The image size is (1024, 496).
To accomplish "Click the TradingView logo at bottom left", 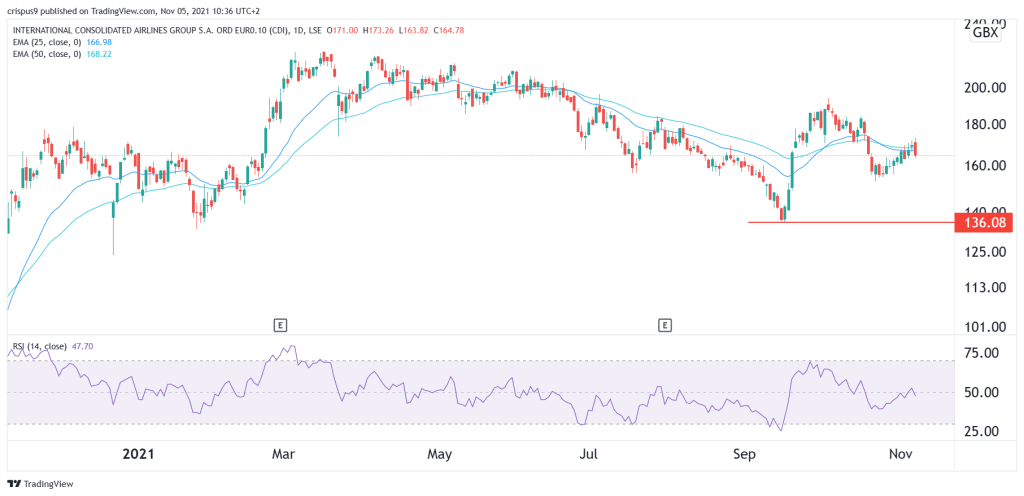I will tap(40, 484).
